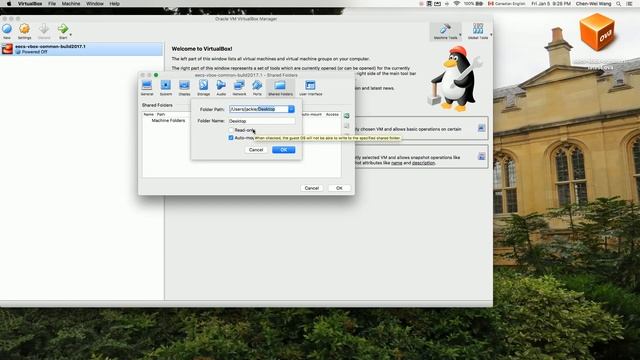Screen dimensions: 640x360
Task: Open the General settings tab icon
Action: pyautogui.click(x=147, y=85)
